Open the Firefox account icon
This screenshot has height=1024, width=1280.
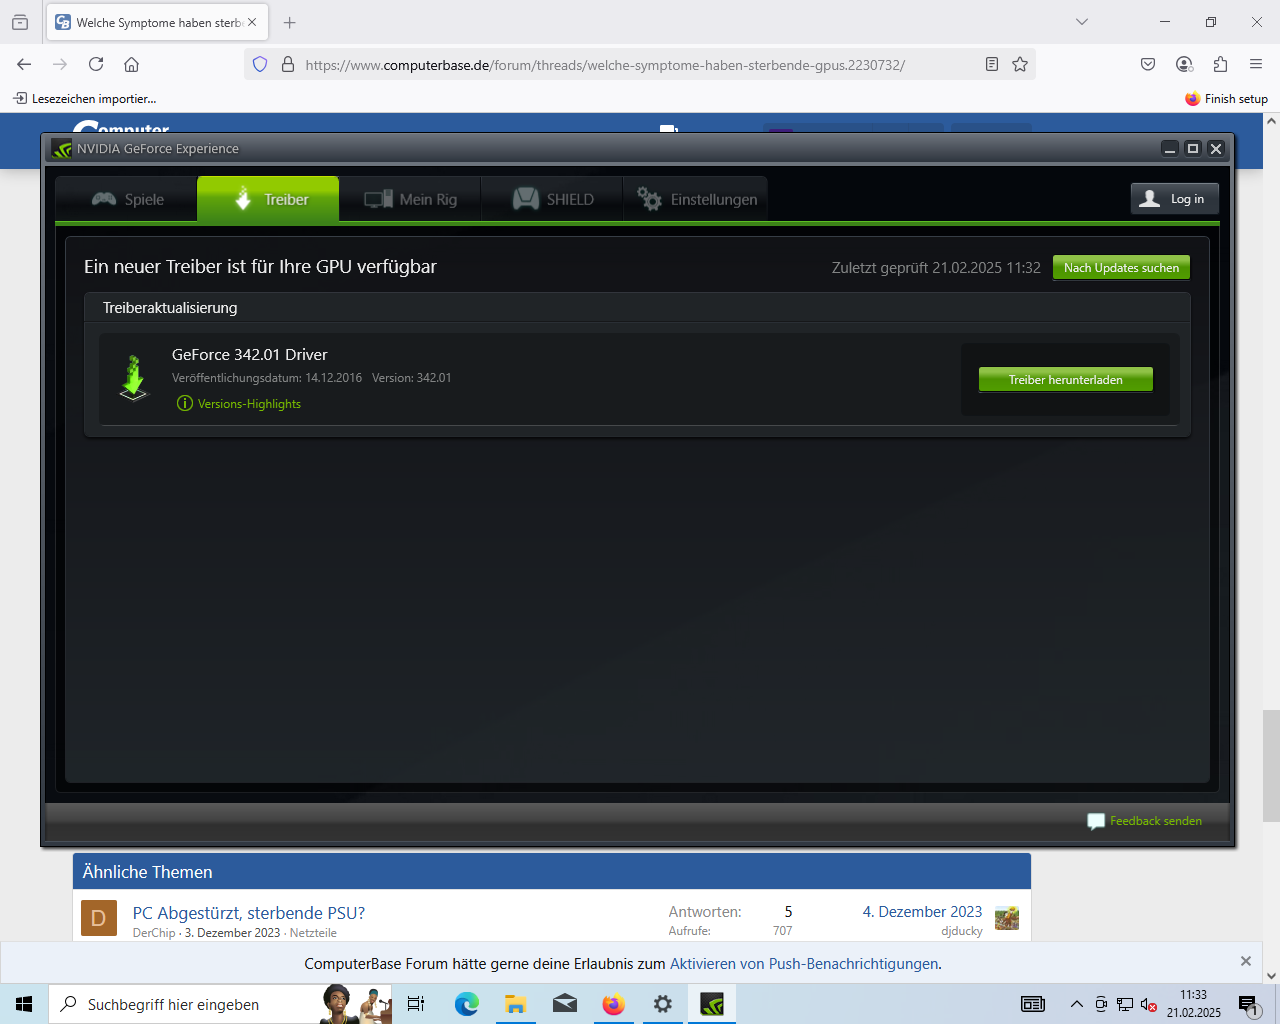pyautogui.click(x=1184, y=64)
